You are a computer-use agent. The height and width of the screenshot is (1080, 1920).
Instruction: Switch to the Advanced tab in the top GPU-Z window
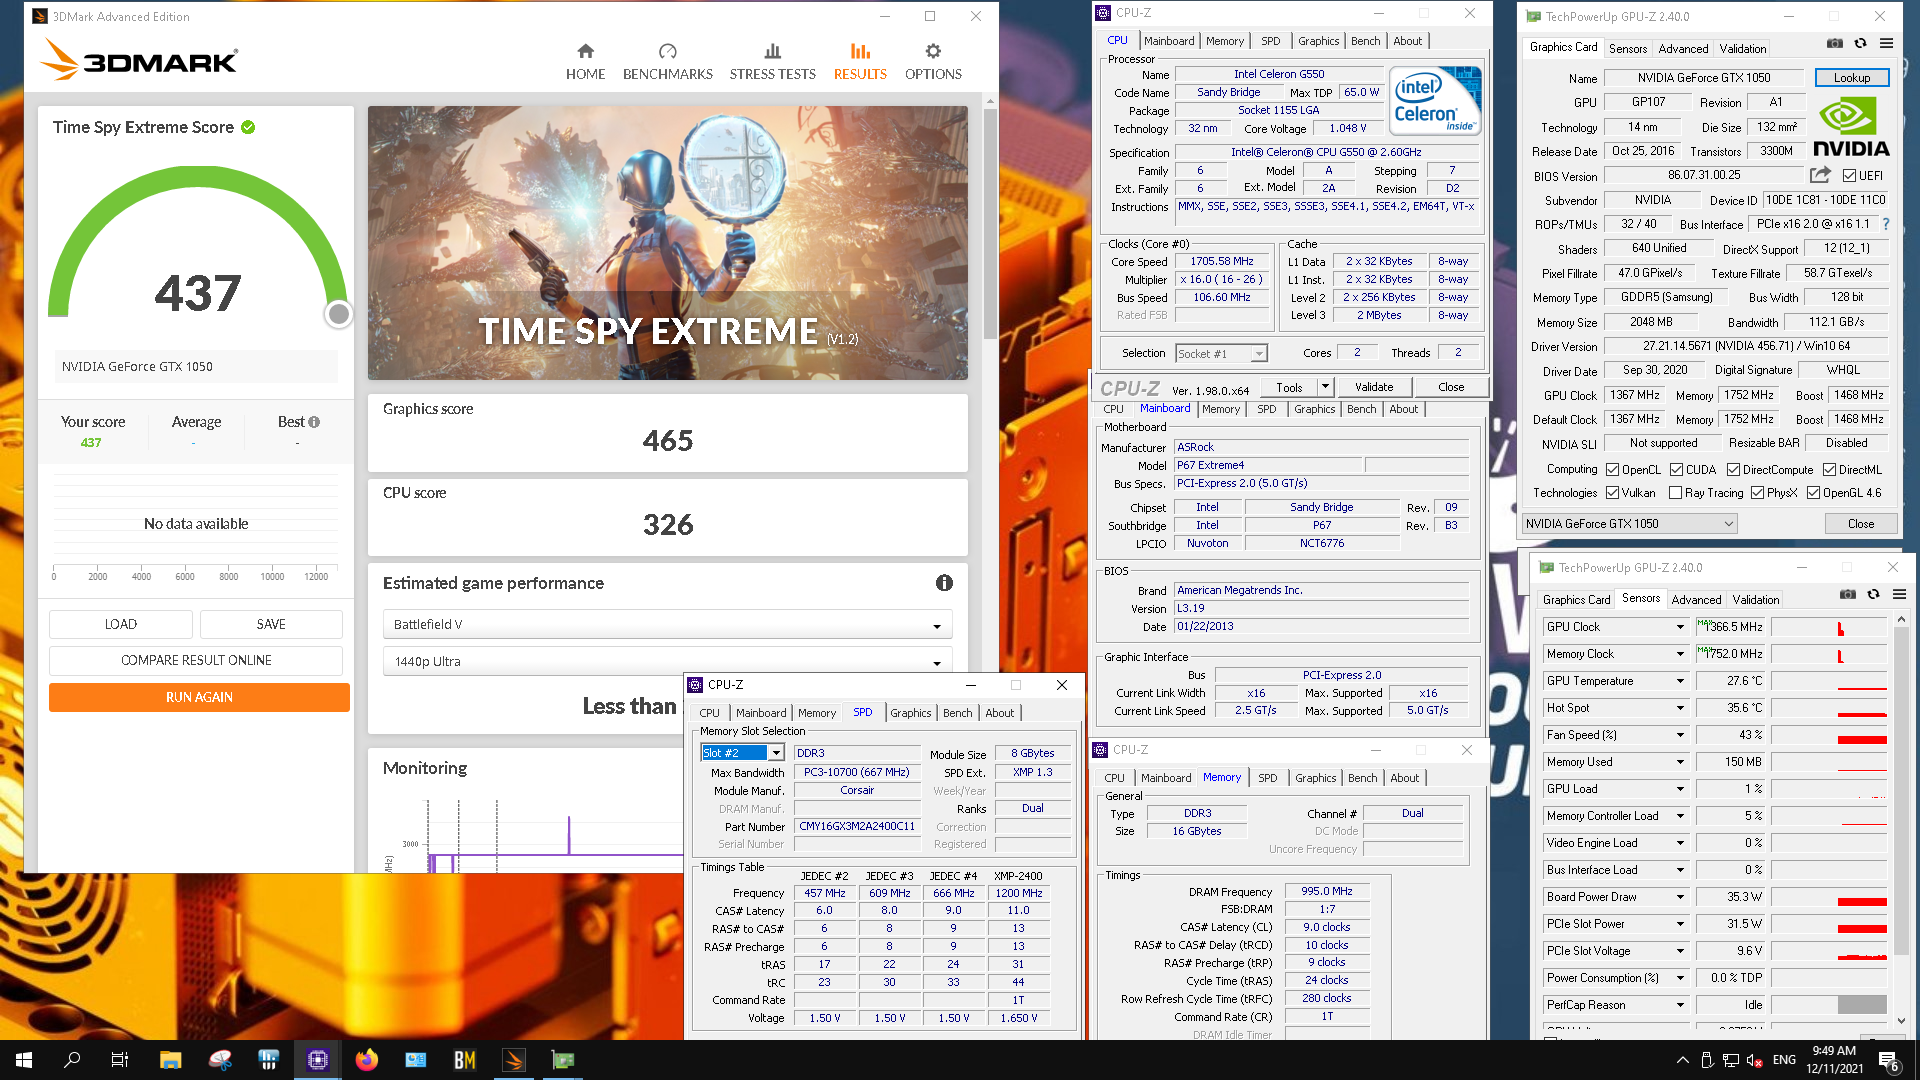1683,49
